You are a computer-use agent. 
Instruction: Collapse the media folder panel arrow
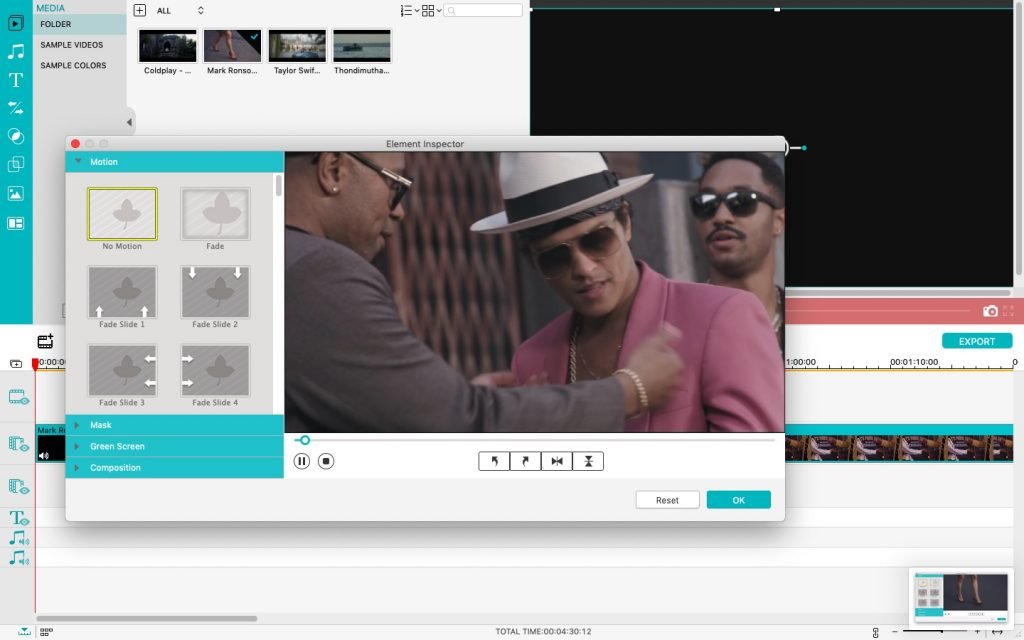pos(129,122)
